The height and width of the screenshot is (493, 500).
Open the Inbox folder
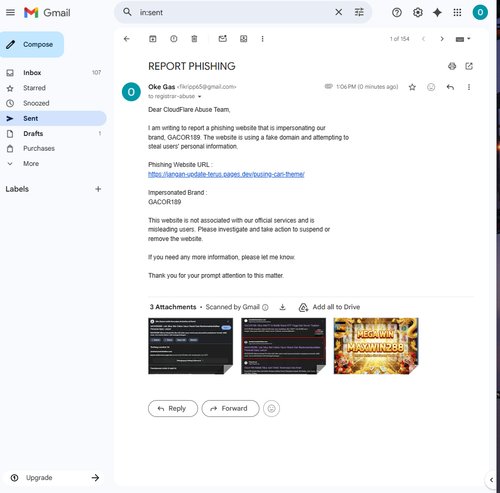(53, 73)
